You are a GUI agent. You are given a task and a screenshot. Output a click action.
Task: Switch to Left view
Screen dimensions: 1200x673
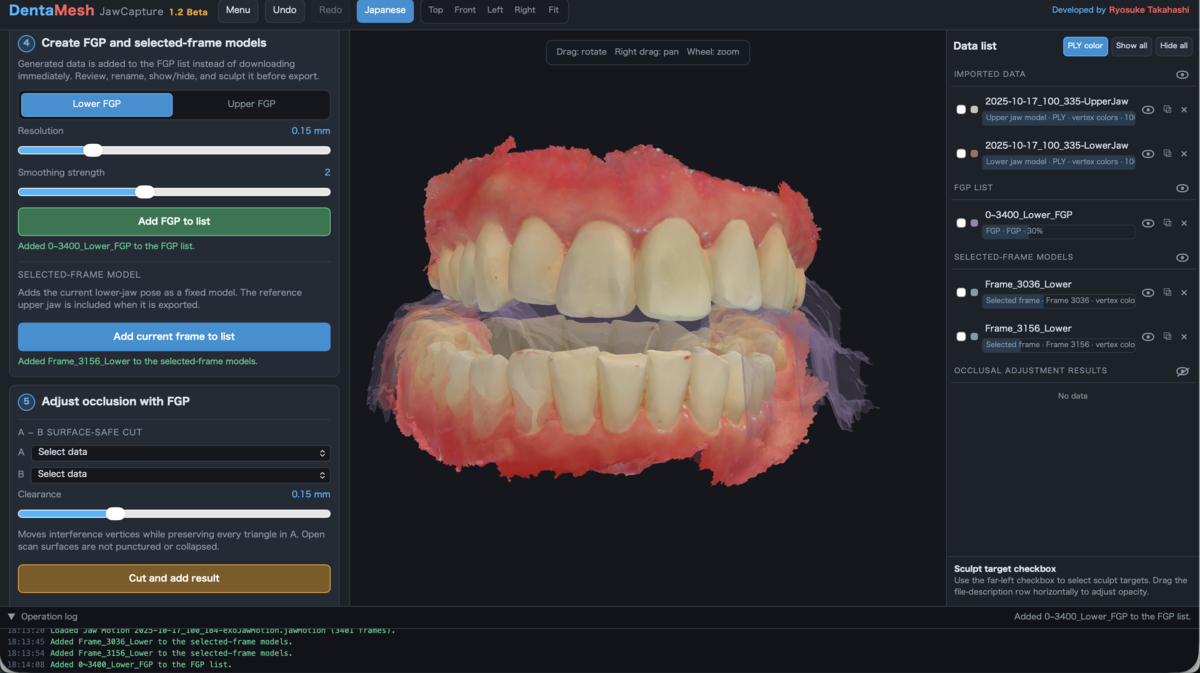pyautogui.click(x=495, y=11)
